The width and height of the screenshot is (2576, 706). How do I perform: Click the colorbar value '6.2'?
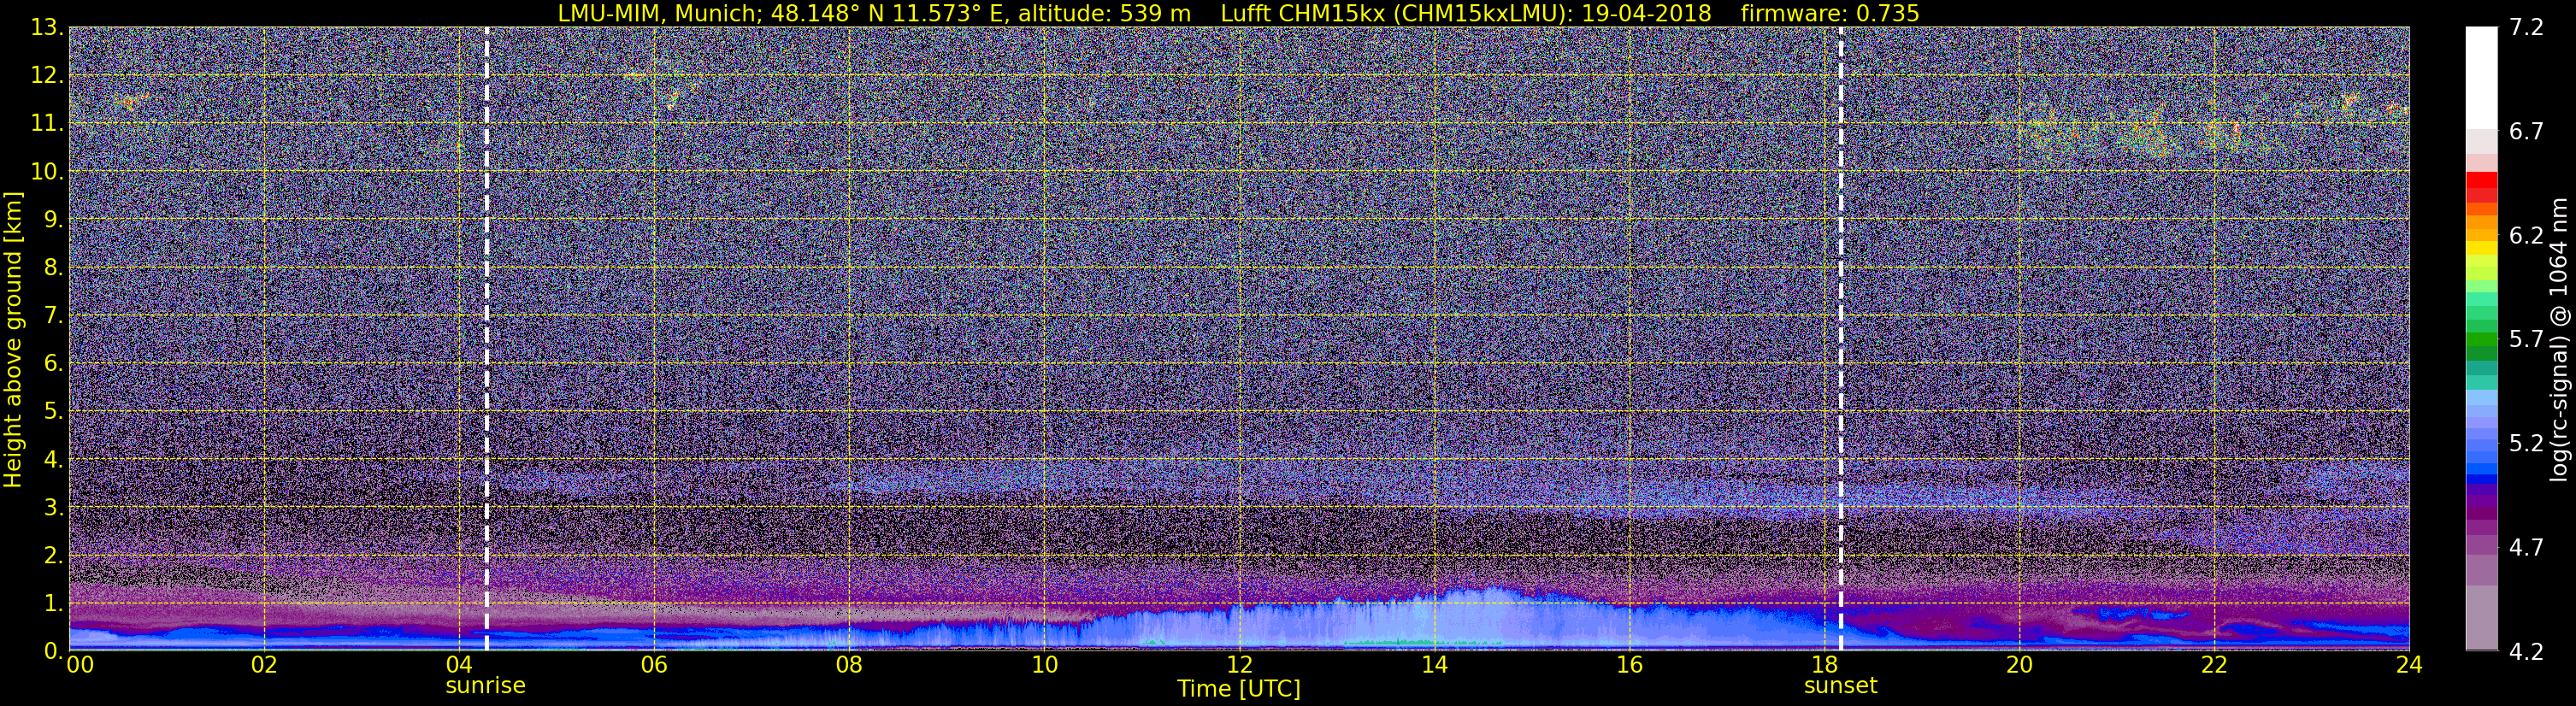pos(2526,235)
